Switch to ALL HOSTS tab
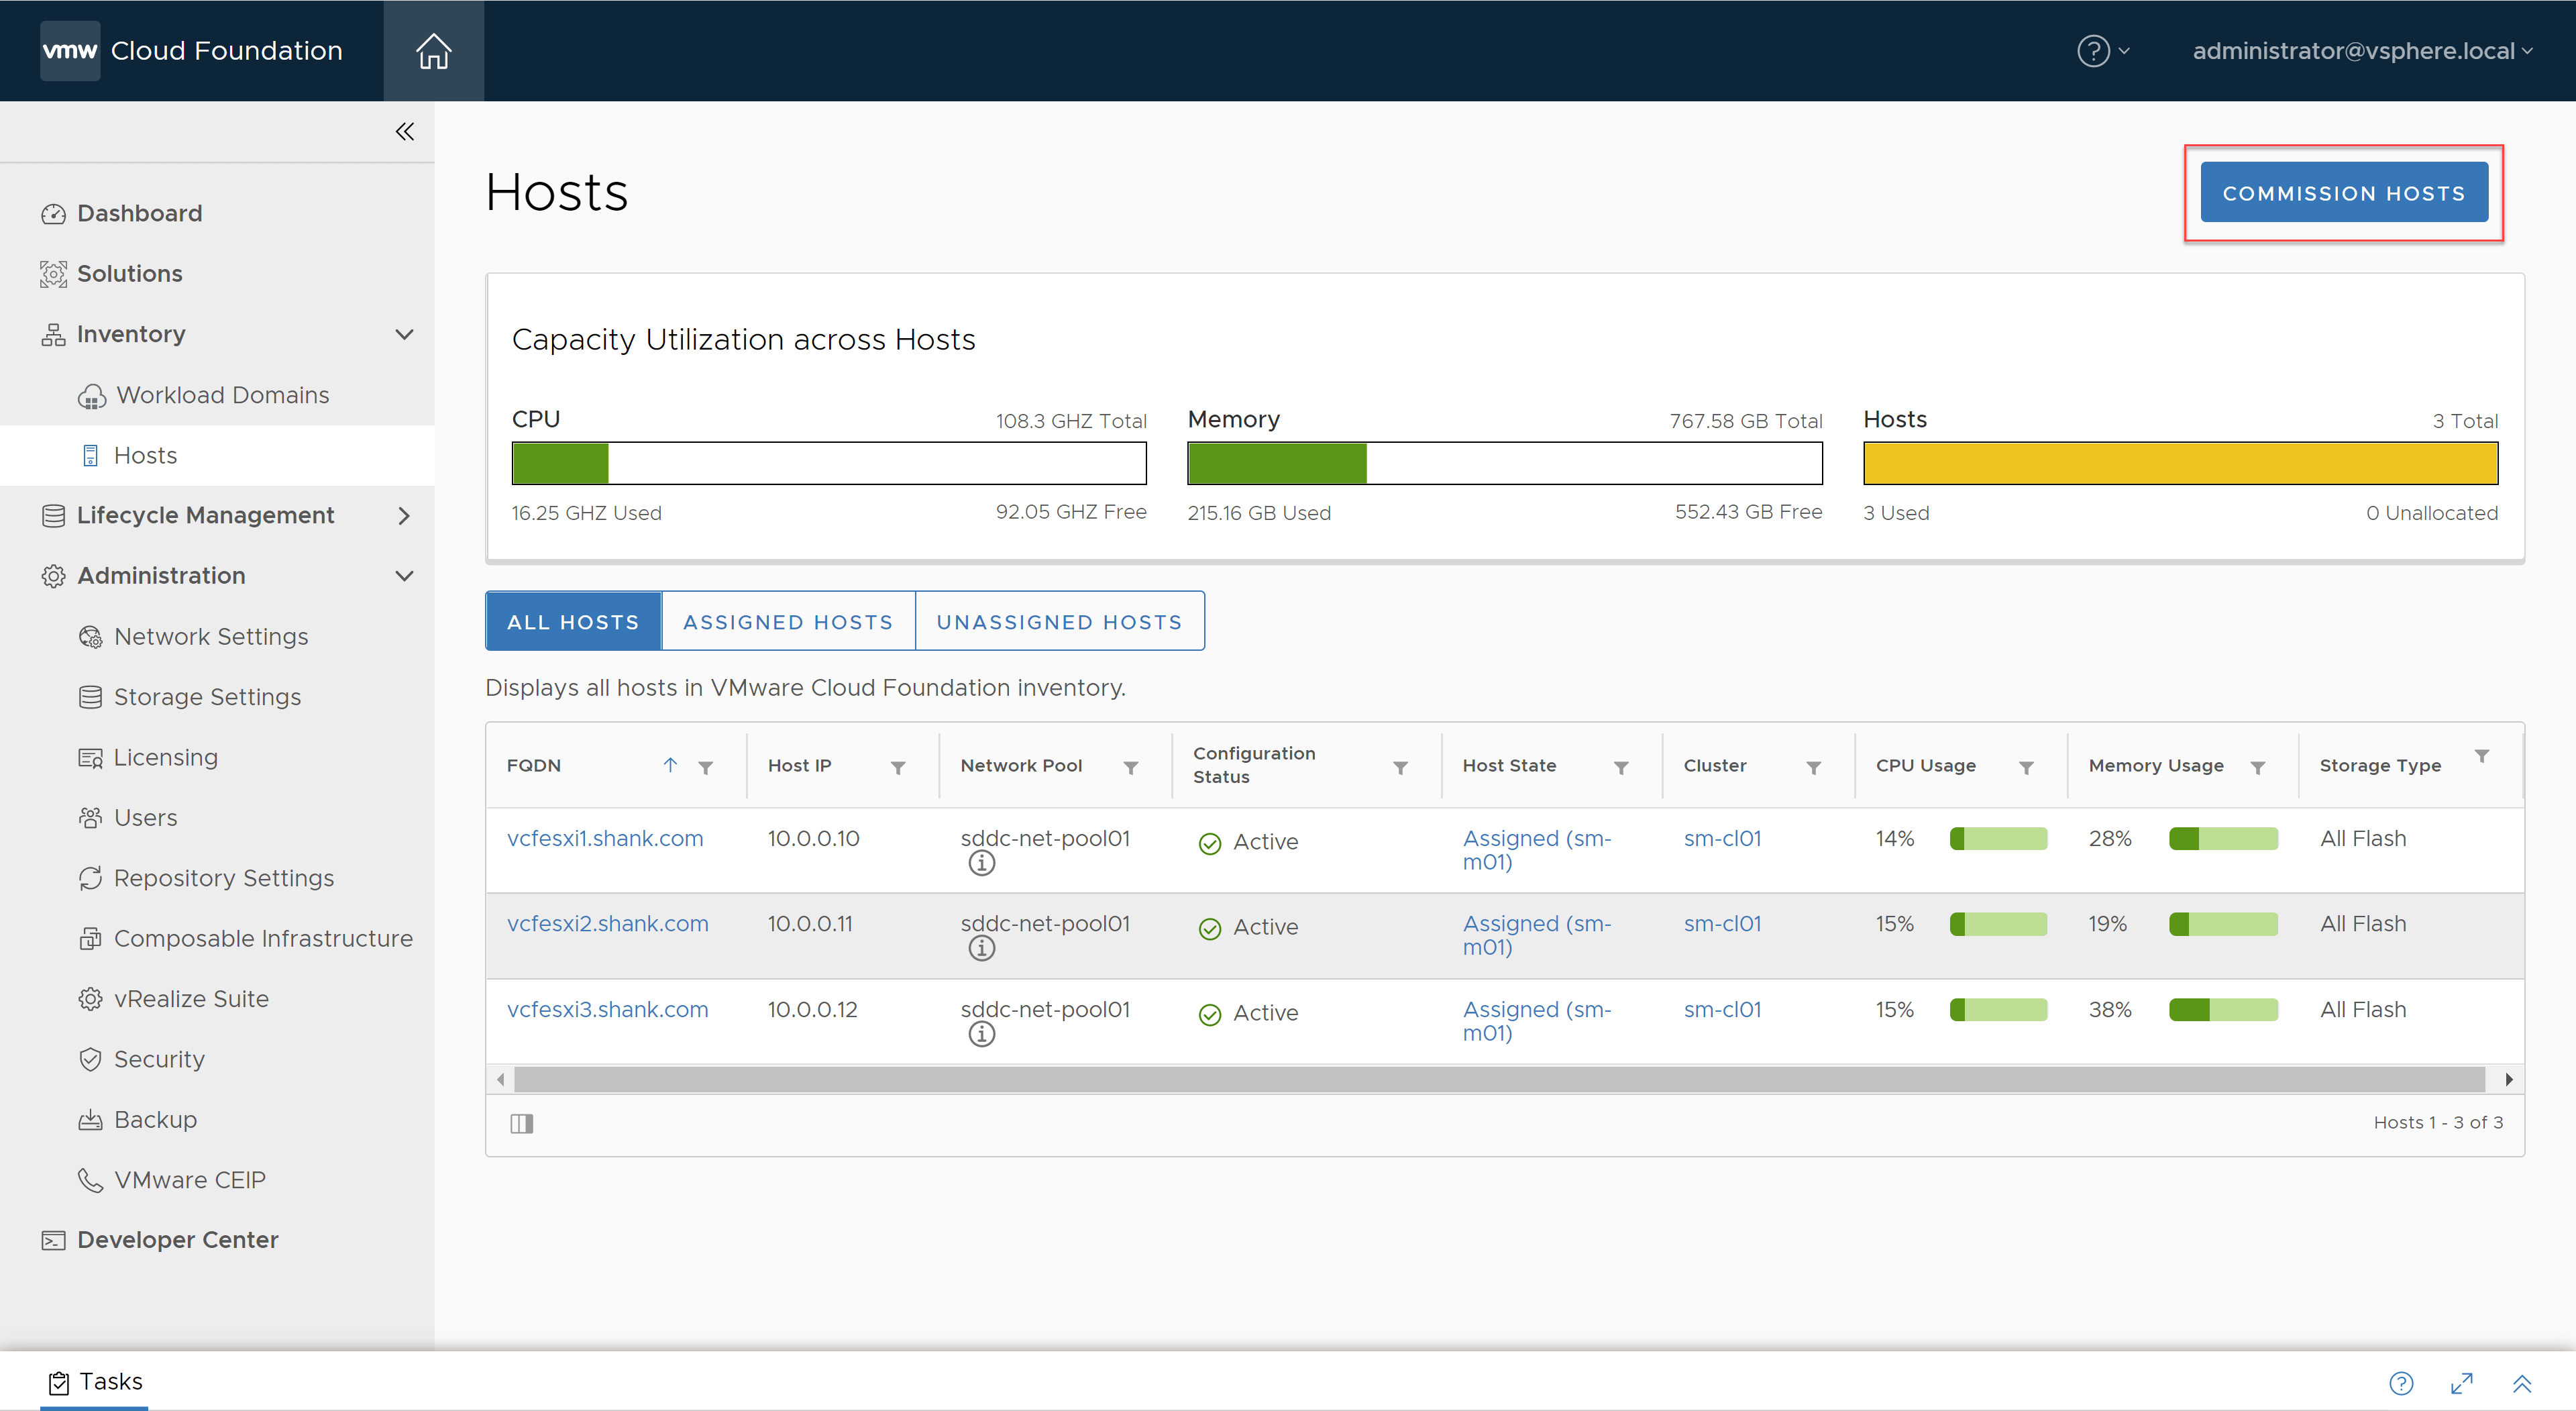2576x1411 pixels. click(x=573, y=621)
